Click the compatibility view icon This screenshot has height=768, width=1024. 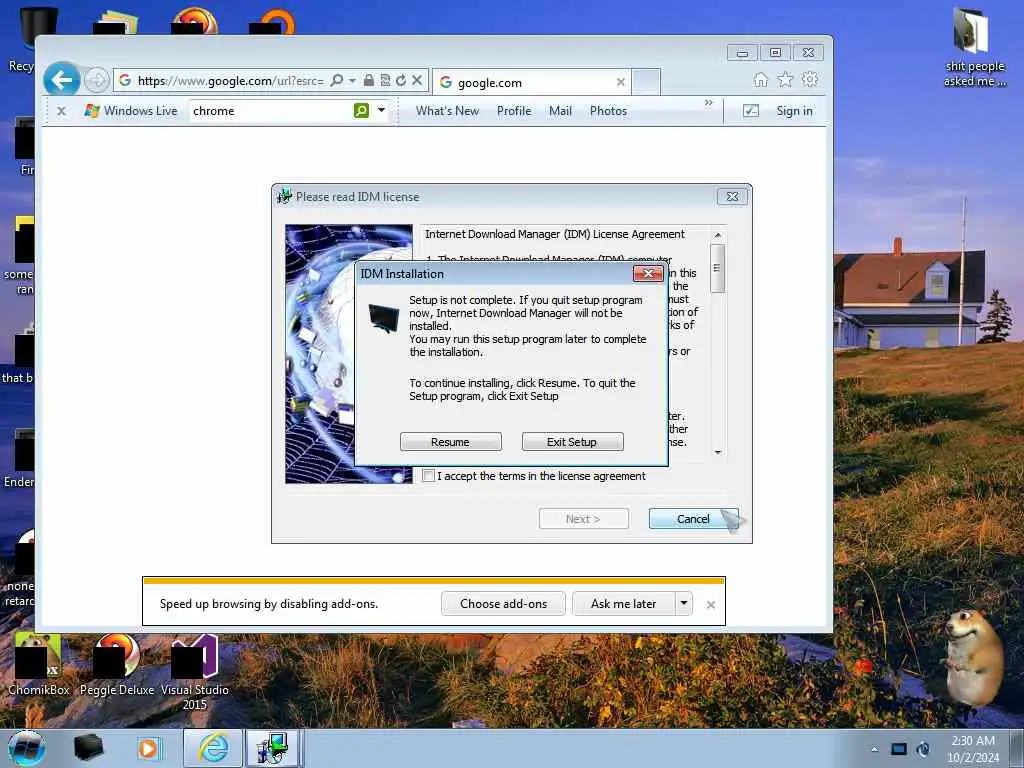pyautogui.click(x=385, y=80)
